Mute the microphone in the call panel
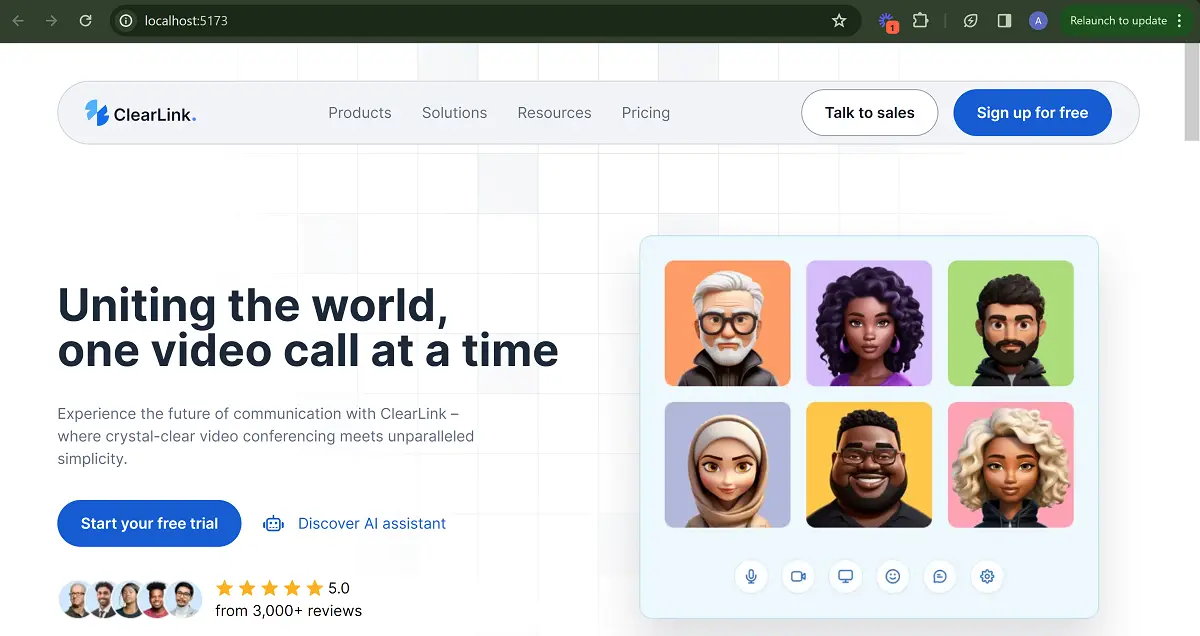 point(750,576)
